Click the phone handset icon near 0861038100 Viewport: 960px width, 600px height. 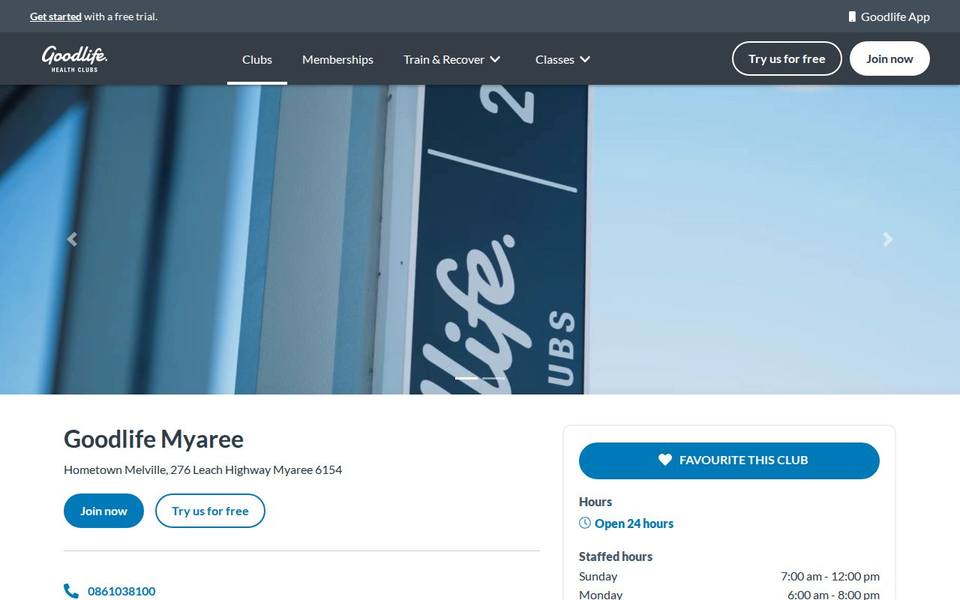click(x=71, y=591)
